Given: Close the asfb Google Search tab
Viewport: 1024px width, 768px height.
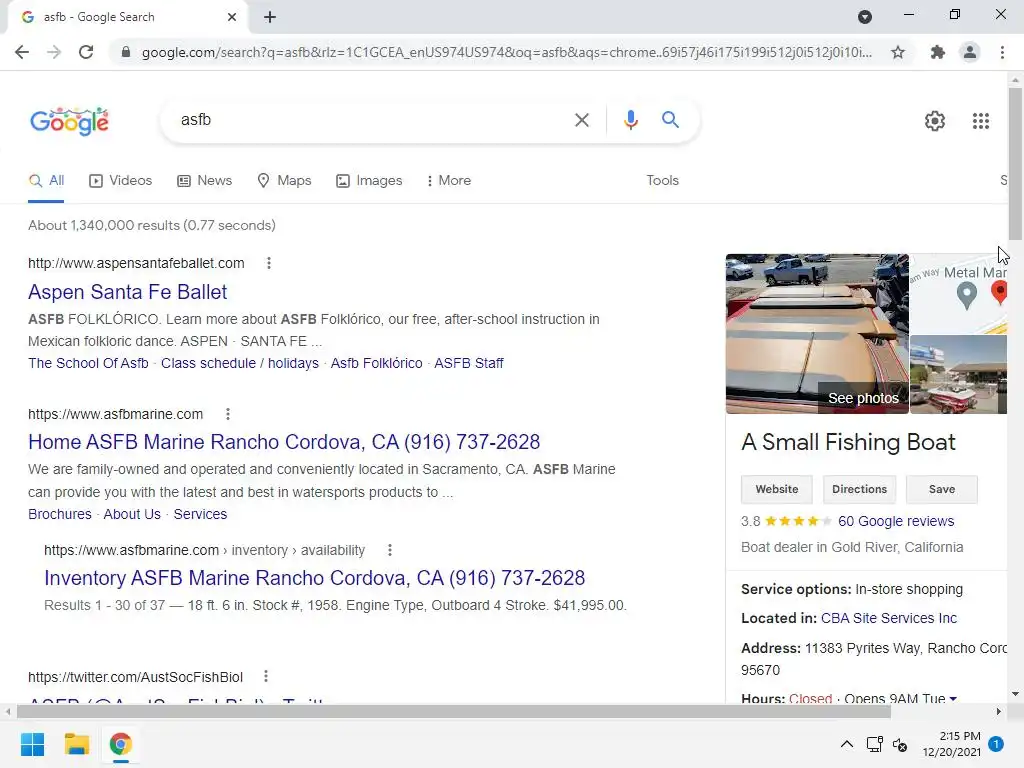Looking at the screenshot, I should point(232,17).
